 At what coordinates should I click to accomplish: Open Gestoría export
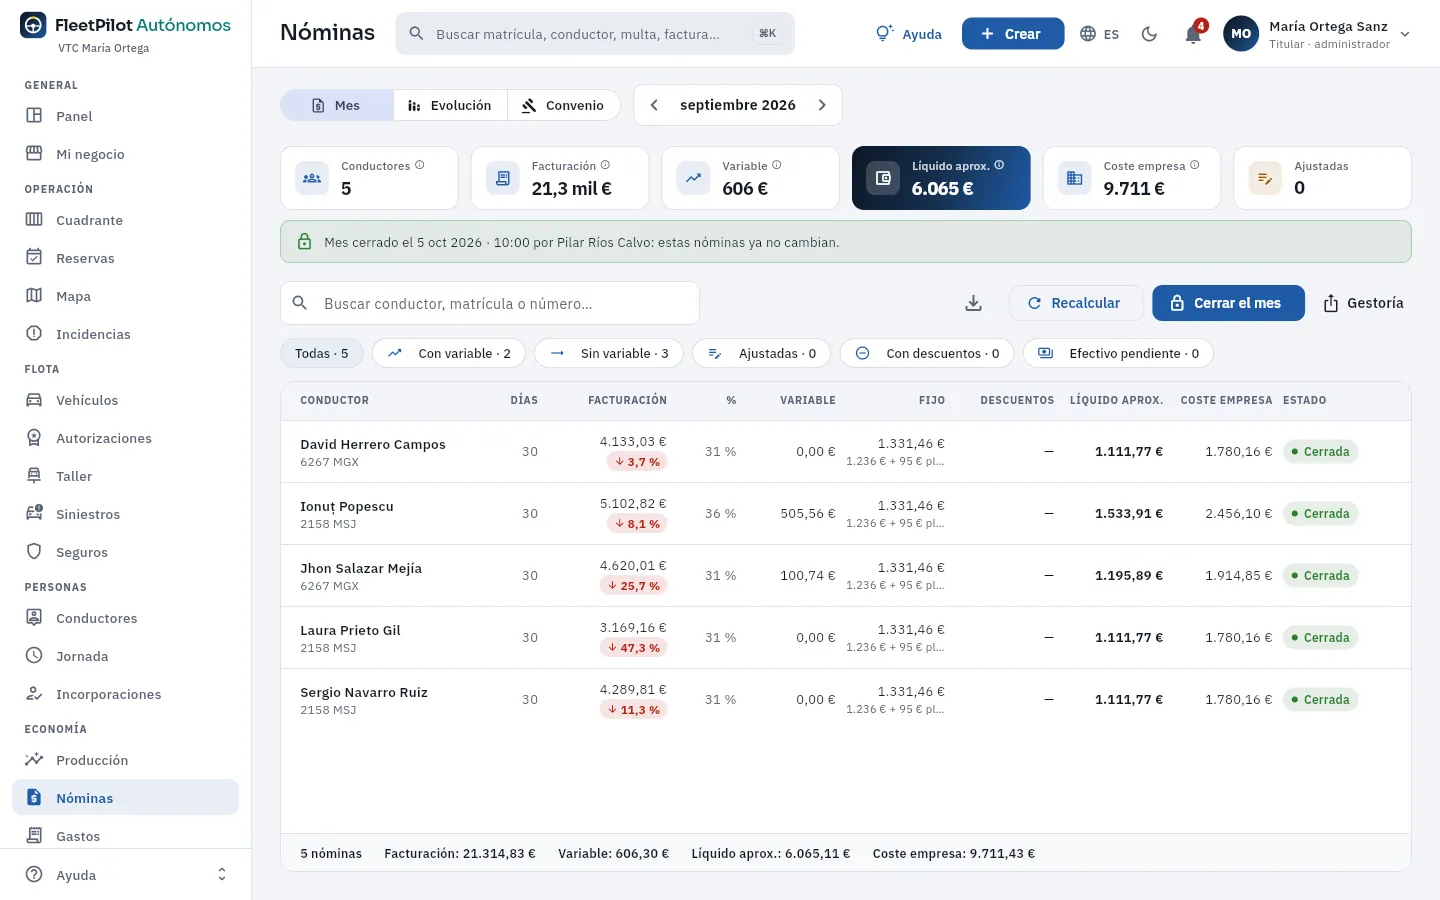pos(1363,303)
